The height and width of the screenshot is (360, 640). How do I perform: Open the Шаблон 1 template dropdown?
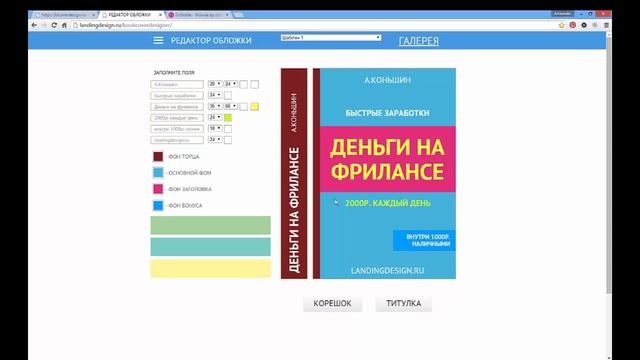click(x=331, y=38)
